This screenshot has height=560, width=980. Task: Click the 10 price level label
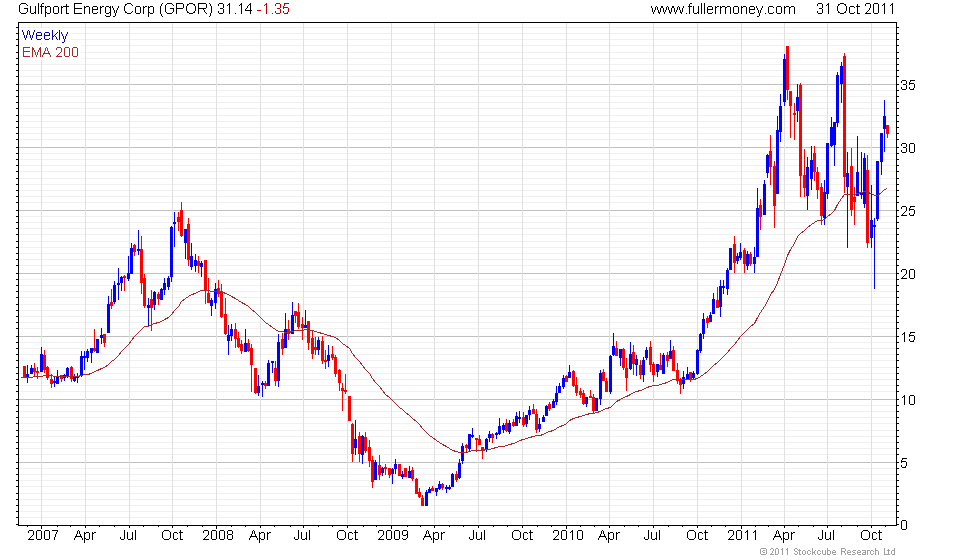point(908,400)
